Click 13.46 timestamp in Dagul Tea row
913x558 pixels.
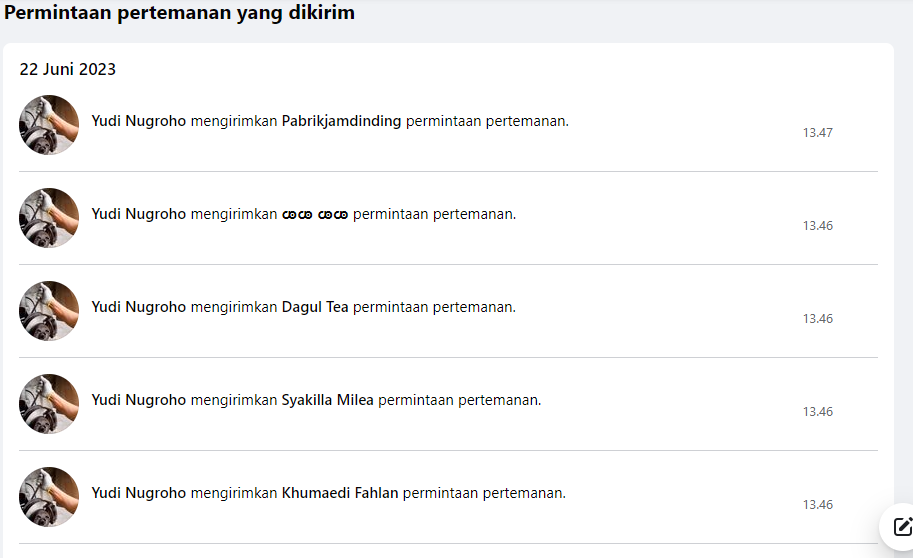click(x=818, y=319)
